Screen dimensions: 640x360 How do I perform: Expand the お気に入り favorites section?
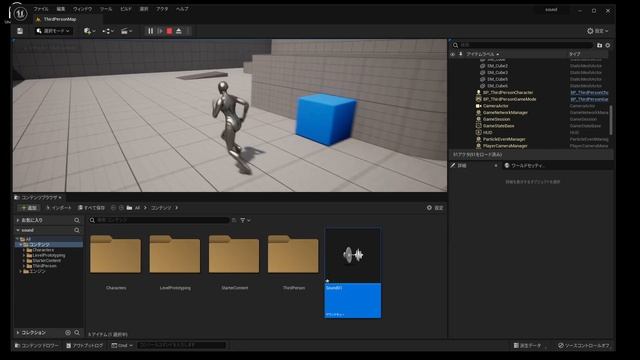click(x=18, y=220)
